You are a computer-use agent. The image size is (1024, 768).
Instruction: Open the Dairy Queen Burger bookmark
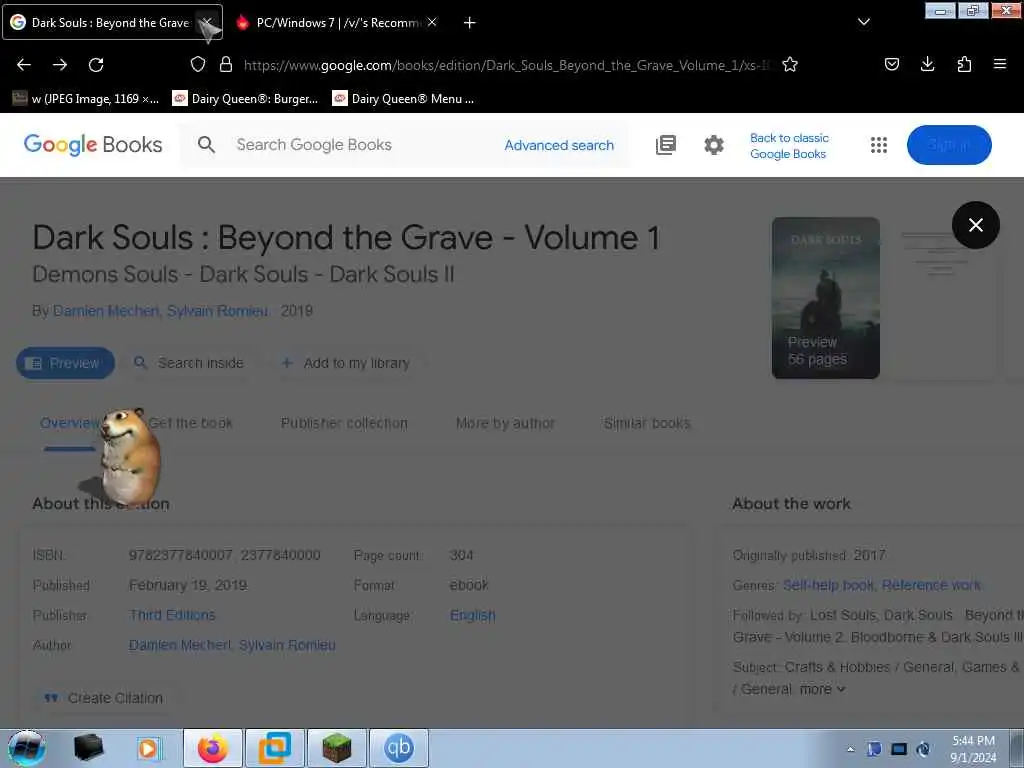point(246,99)
